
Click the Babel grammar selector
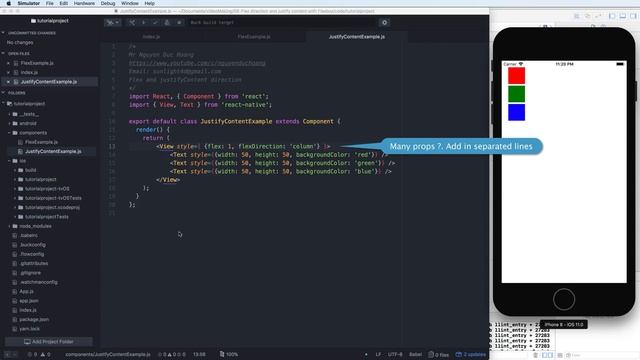click(416, 354)
